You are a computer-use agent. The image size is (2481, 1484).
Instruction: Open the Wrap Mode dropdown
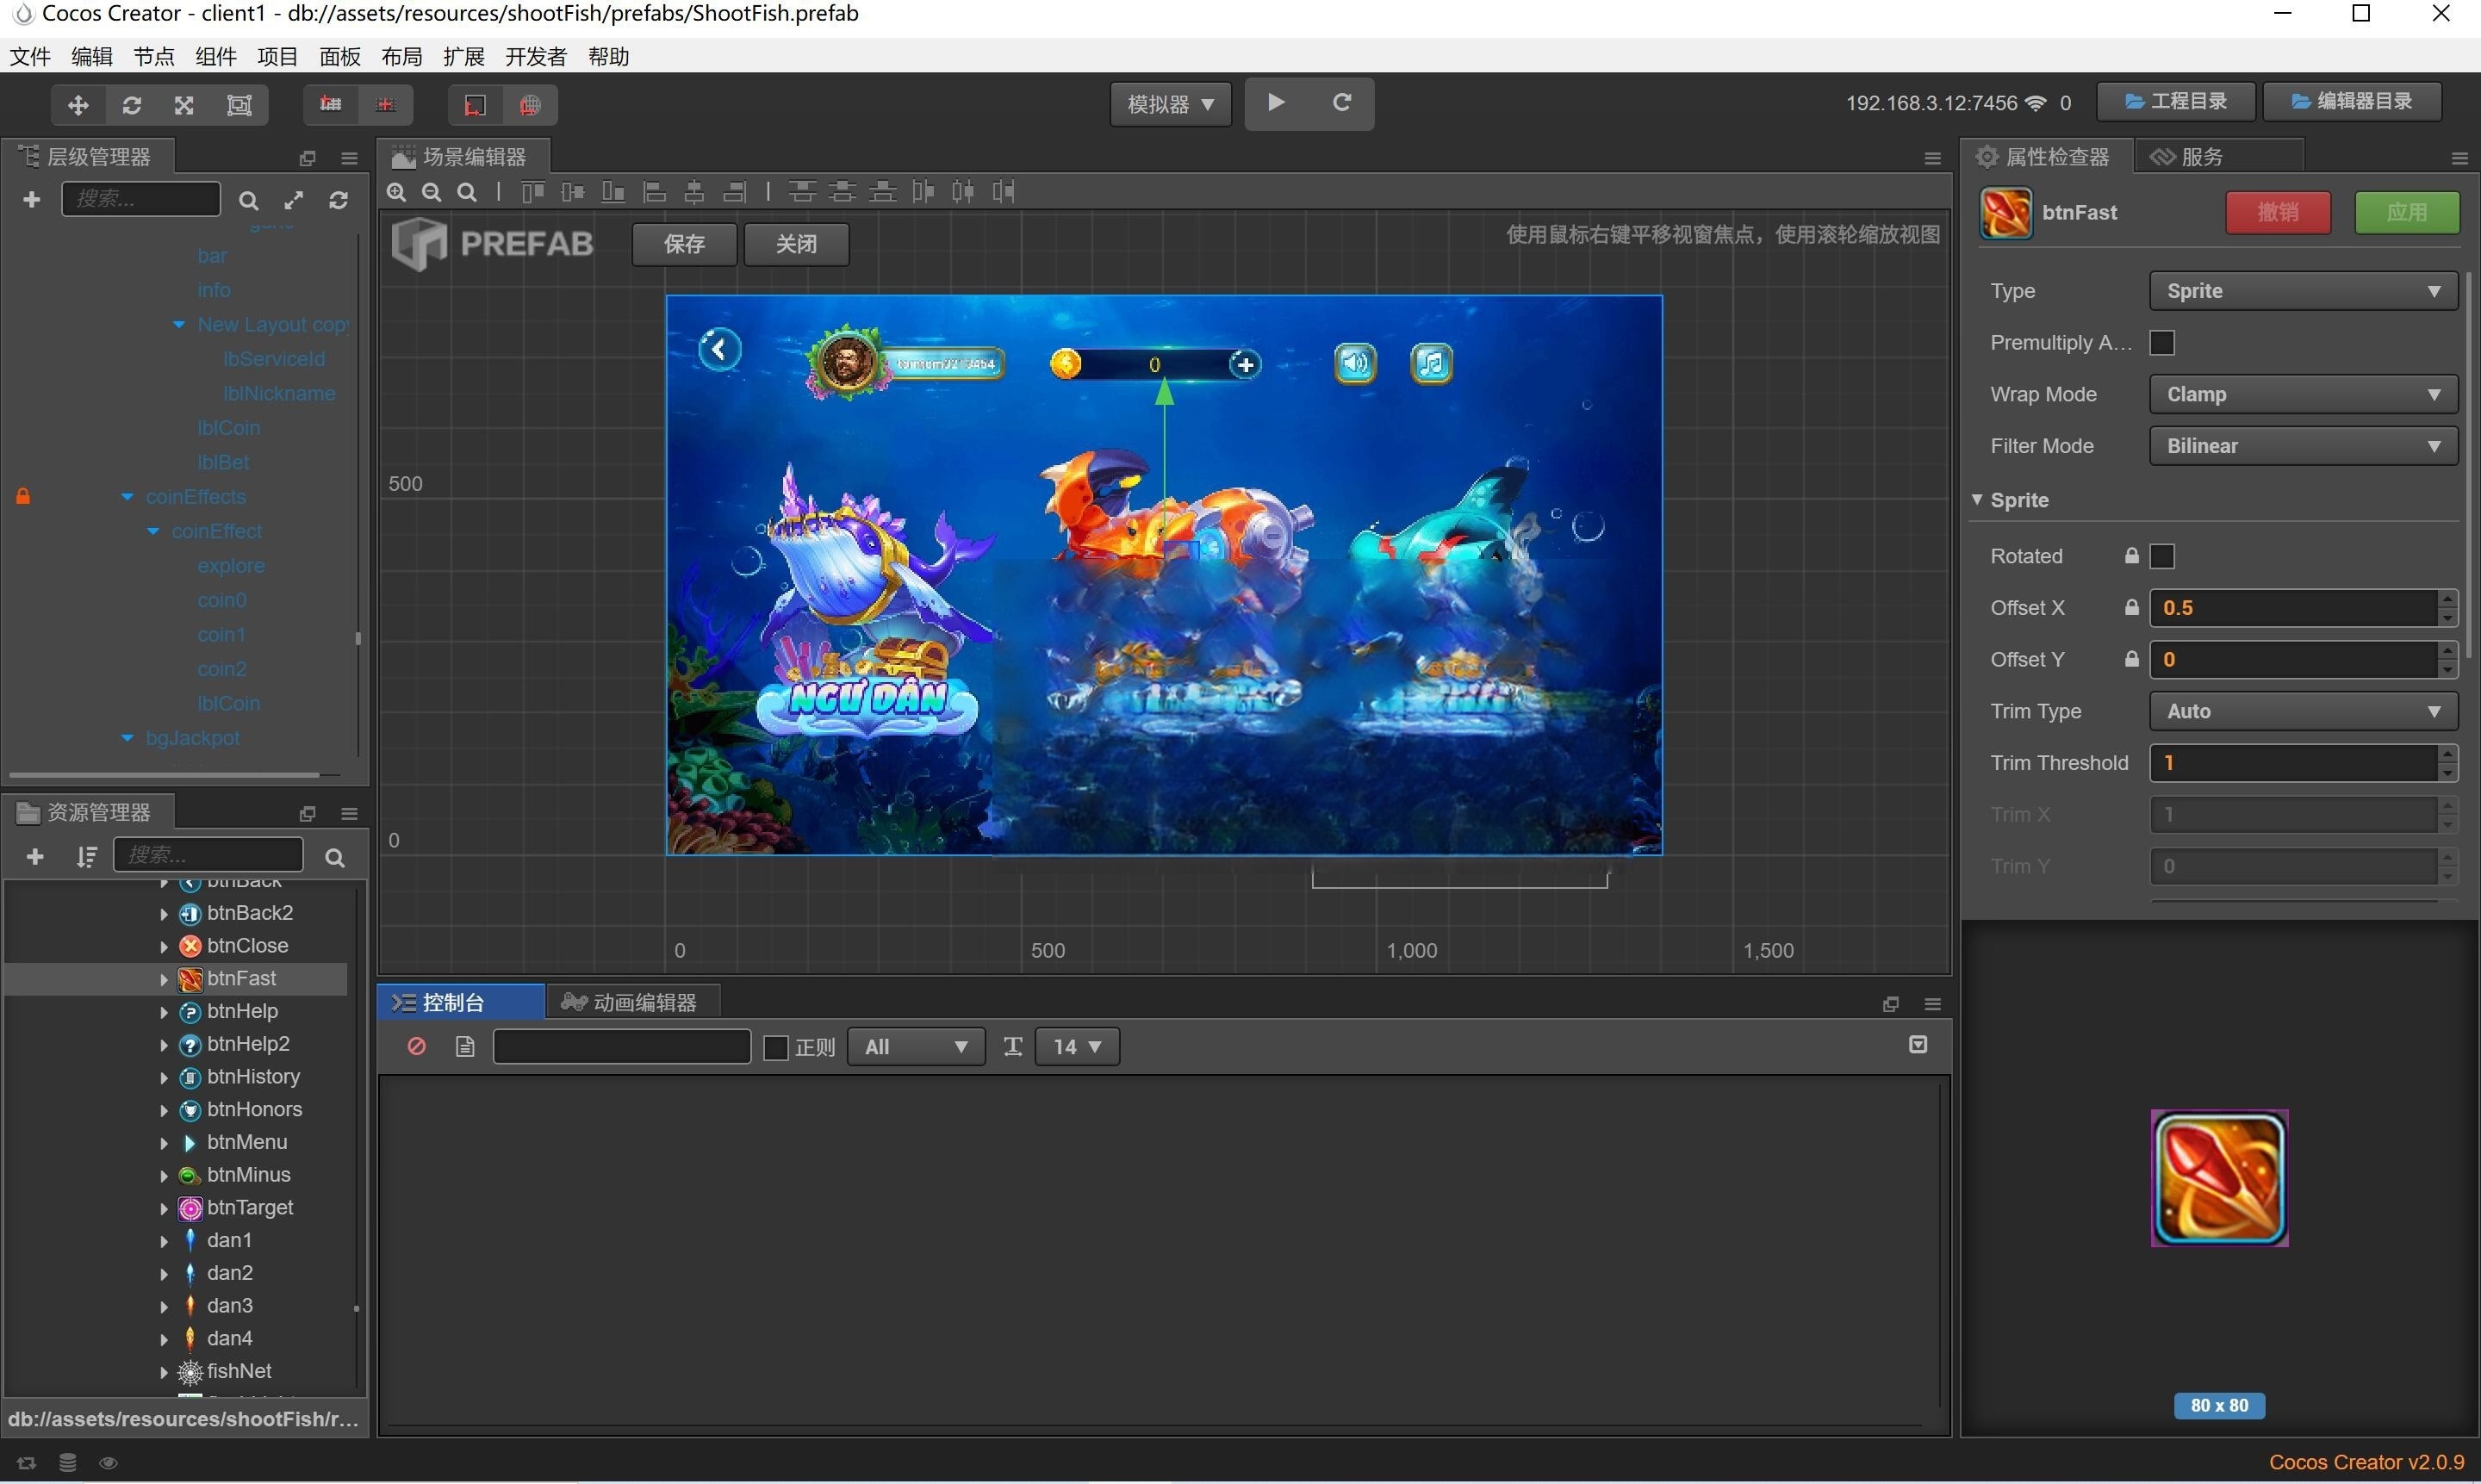[2303, 394]
